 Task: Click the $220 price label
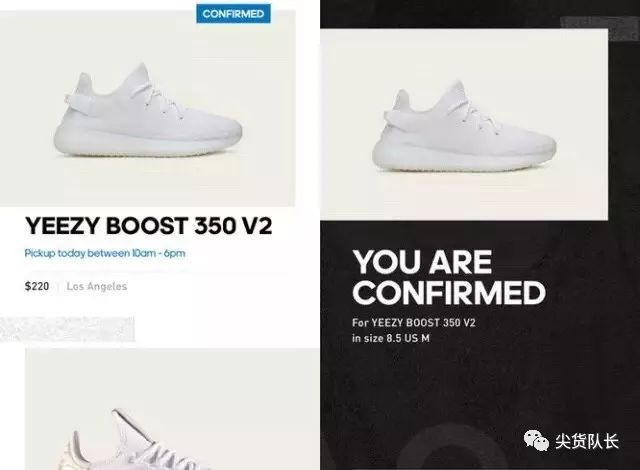coord(37,286)
